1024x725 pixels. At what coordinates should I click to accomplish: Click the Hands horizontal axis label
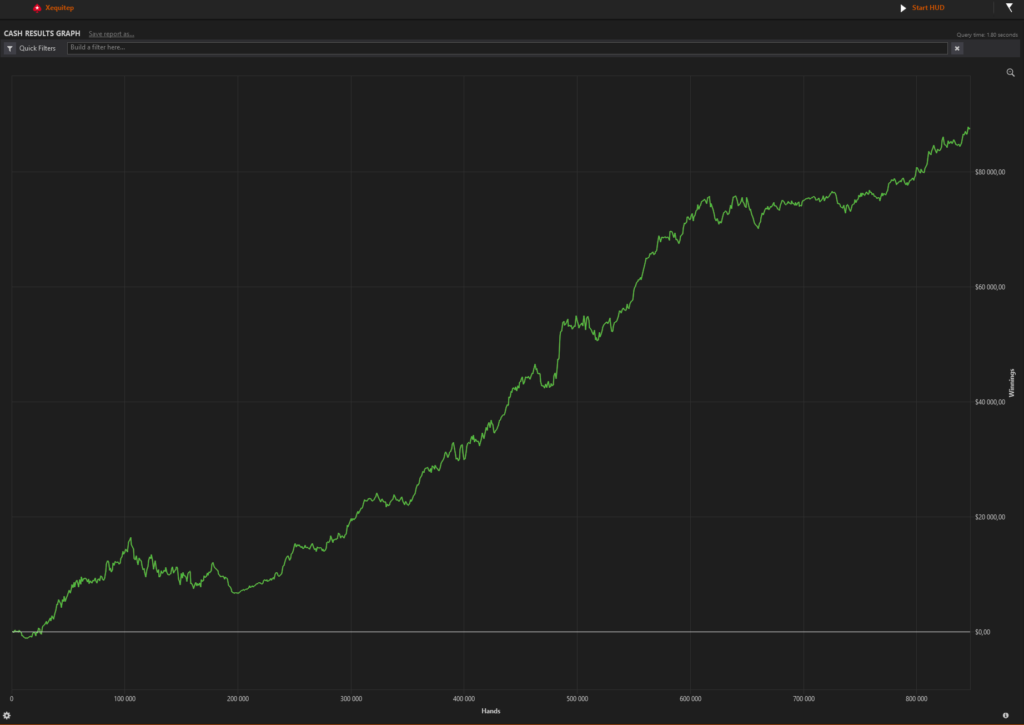coord(490,710)
